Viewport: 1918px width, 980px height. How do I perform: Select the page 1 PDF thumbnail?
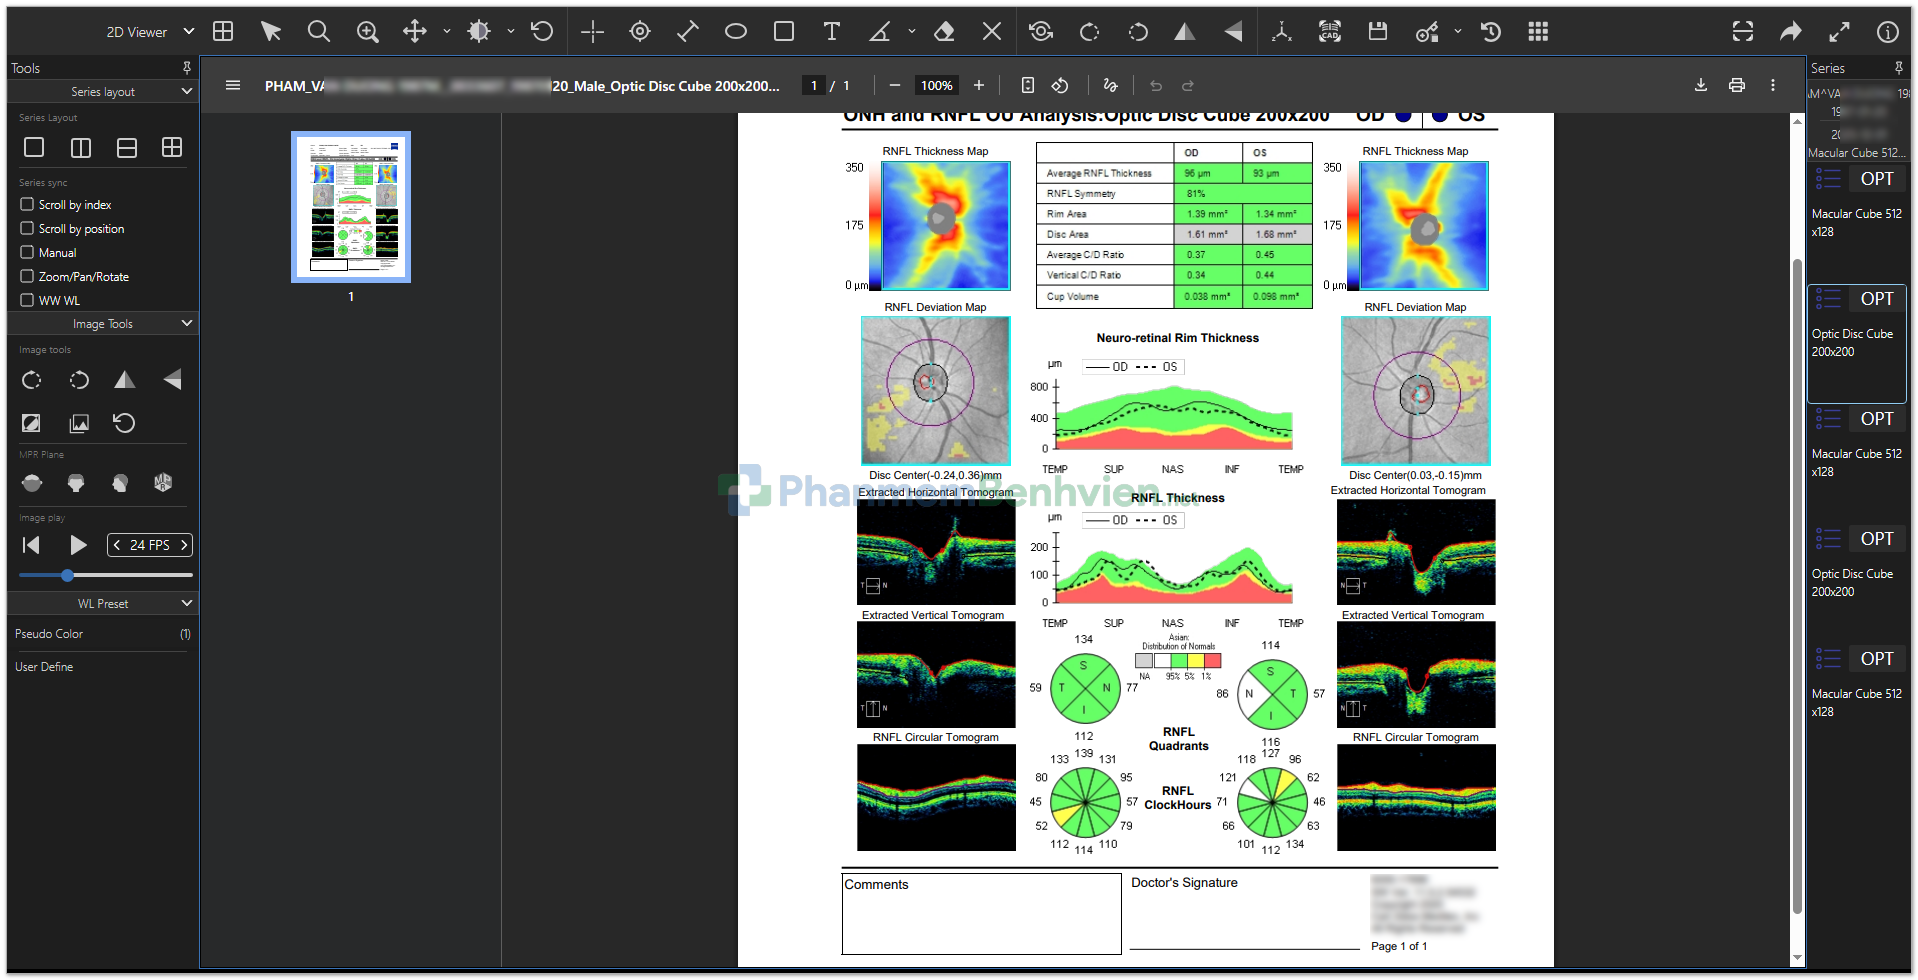pos(351,207)
